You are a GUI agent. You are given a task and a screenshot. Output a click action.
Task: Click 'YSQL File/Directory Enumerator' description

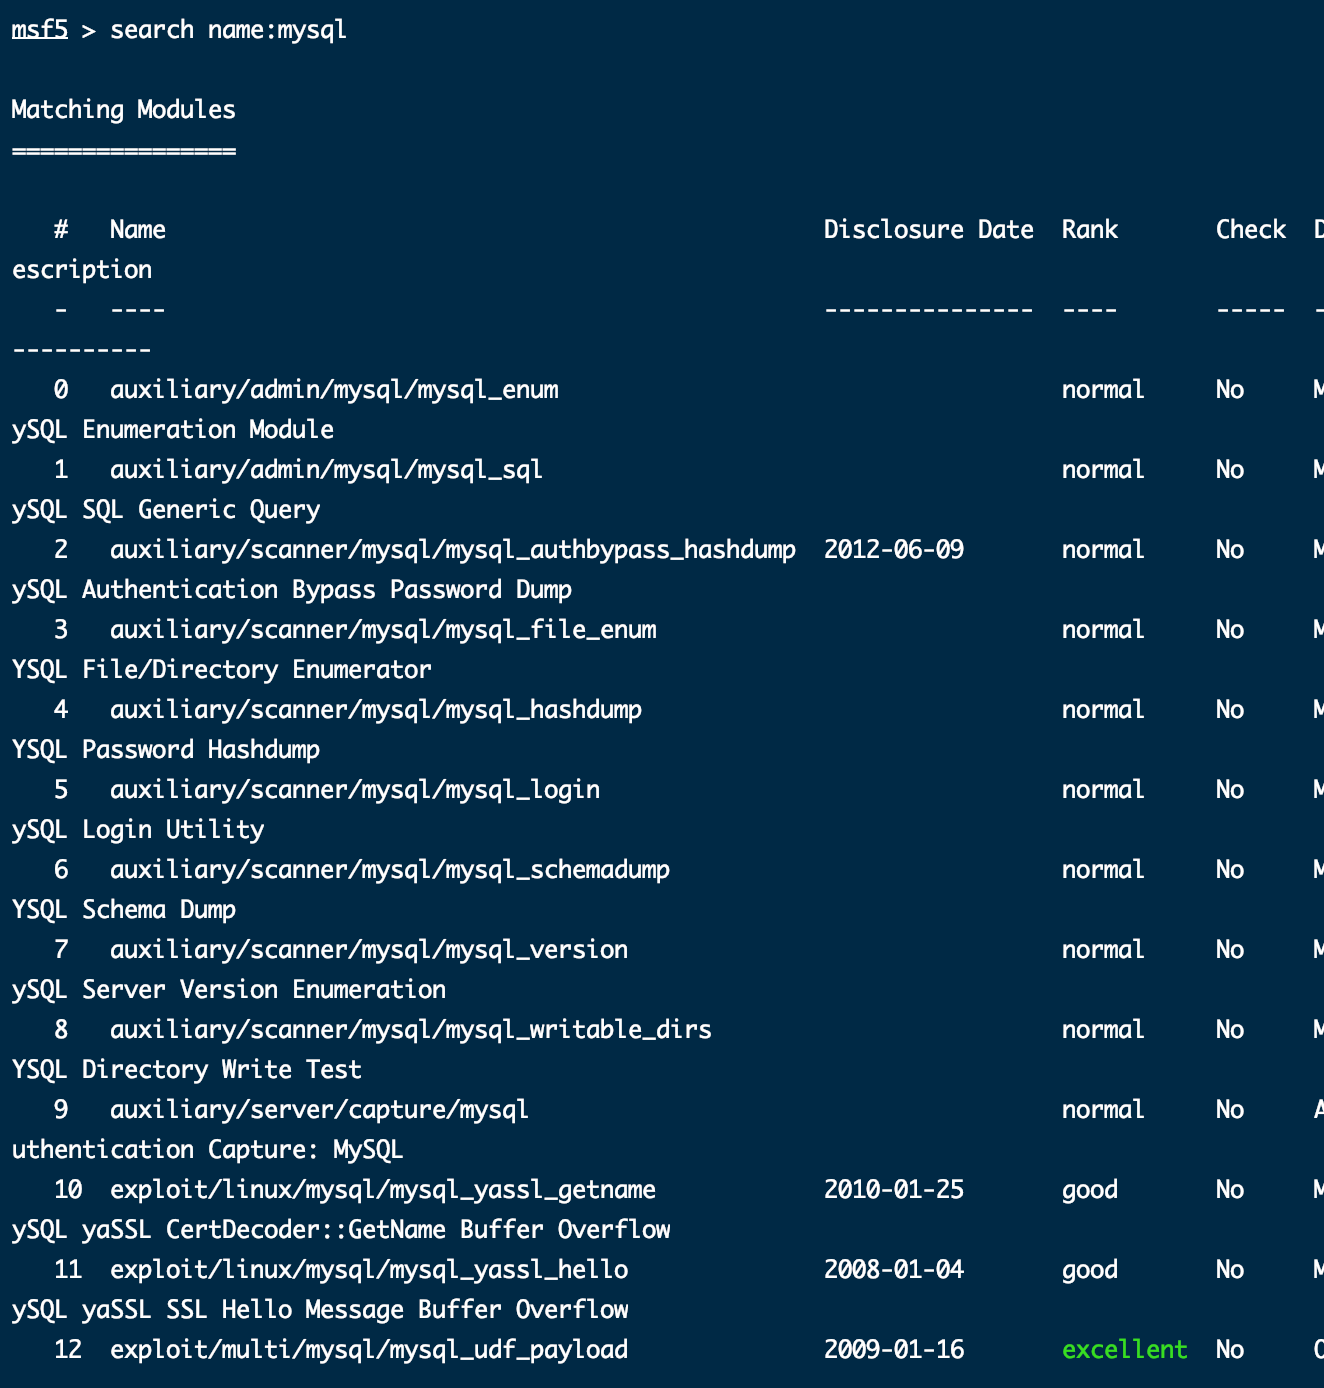point(222,670)
